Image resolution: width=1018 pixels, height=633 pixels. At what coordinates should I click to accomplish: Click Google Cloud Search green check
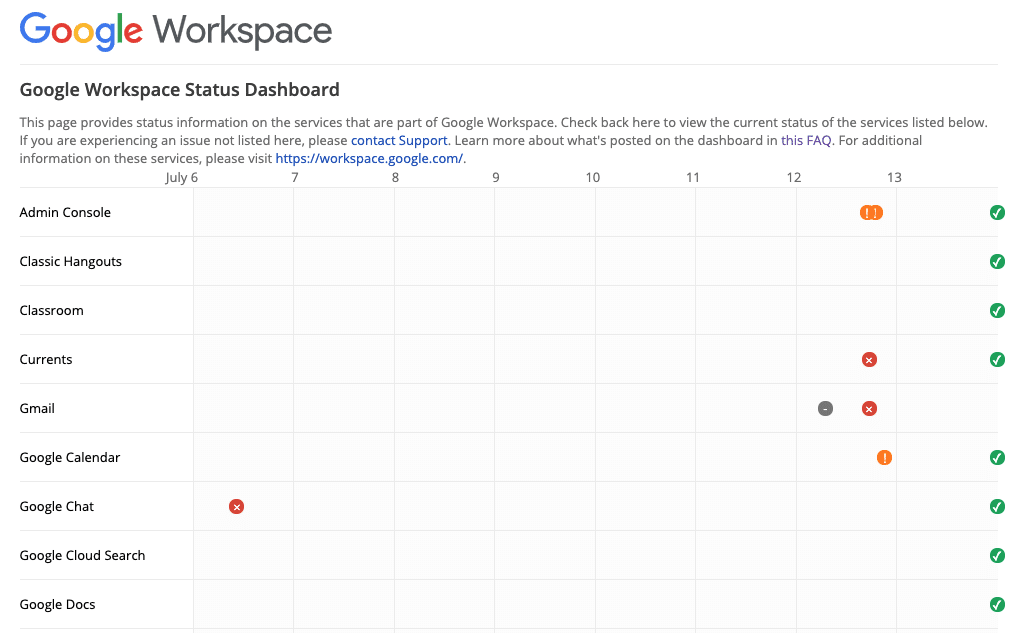(997, 556)
